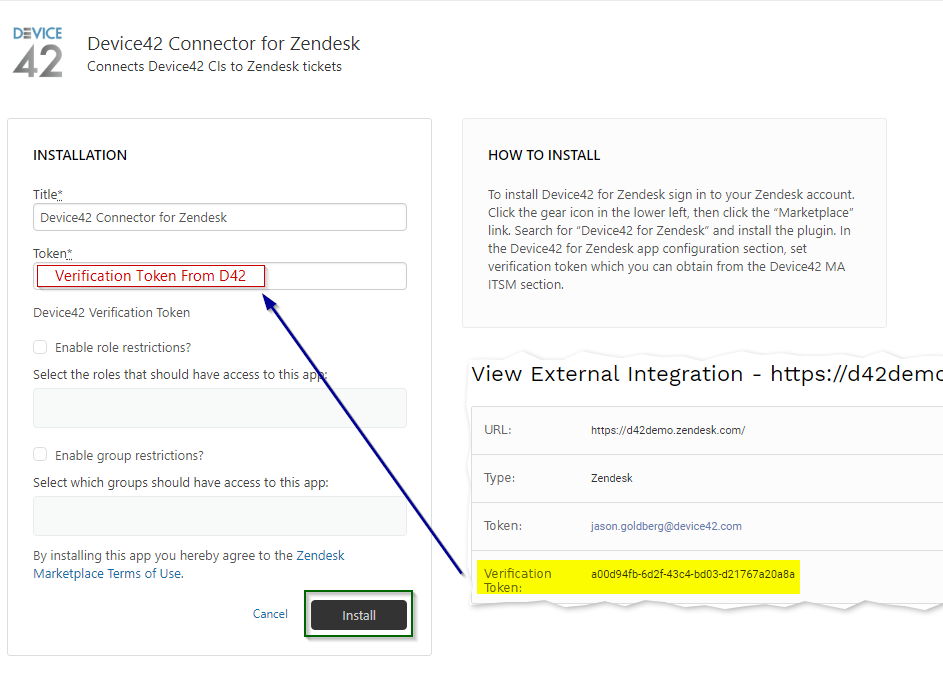The width and height of the screenshot is (943, 674).
Task: Select the verification token value a00d94fb-6d2f
Action: point(692,574)
